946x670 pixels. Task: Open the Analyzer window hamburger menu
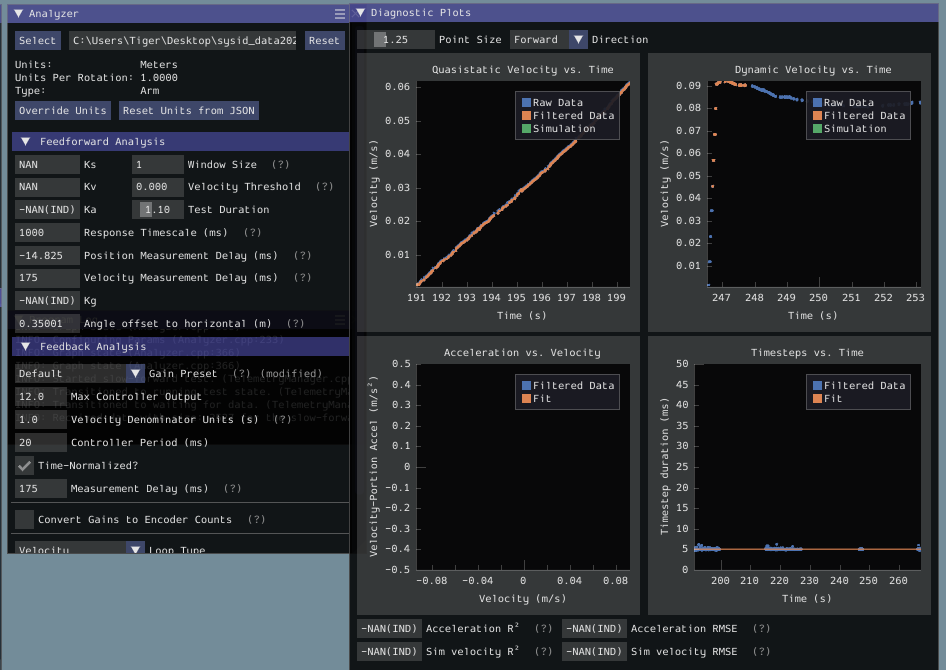[338, 13]
